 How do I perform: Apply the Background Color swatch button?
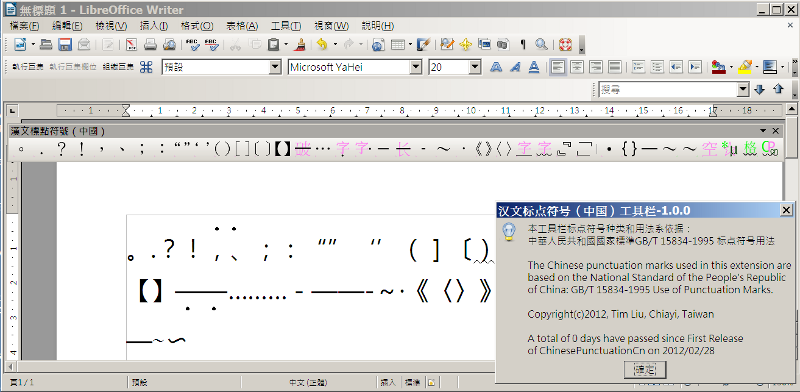tap(770, 67)
